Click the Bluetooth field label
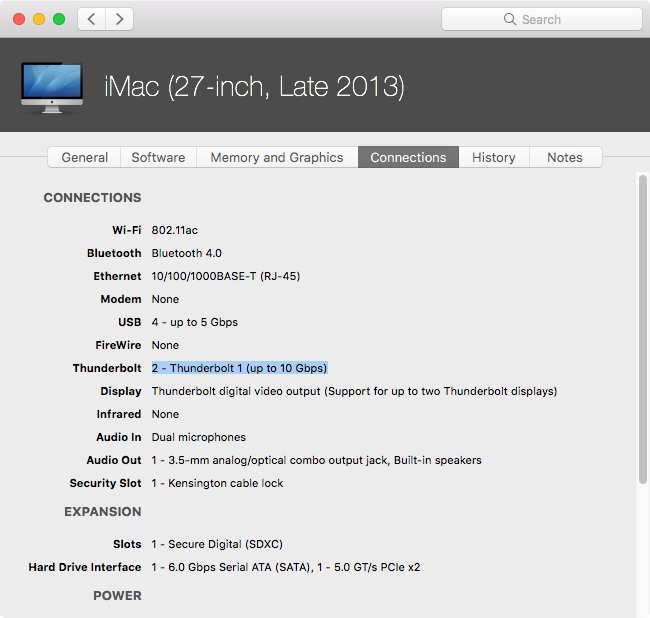 114,253
